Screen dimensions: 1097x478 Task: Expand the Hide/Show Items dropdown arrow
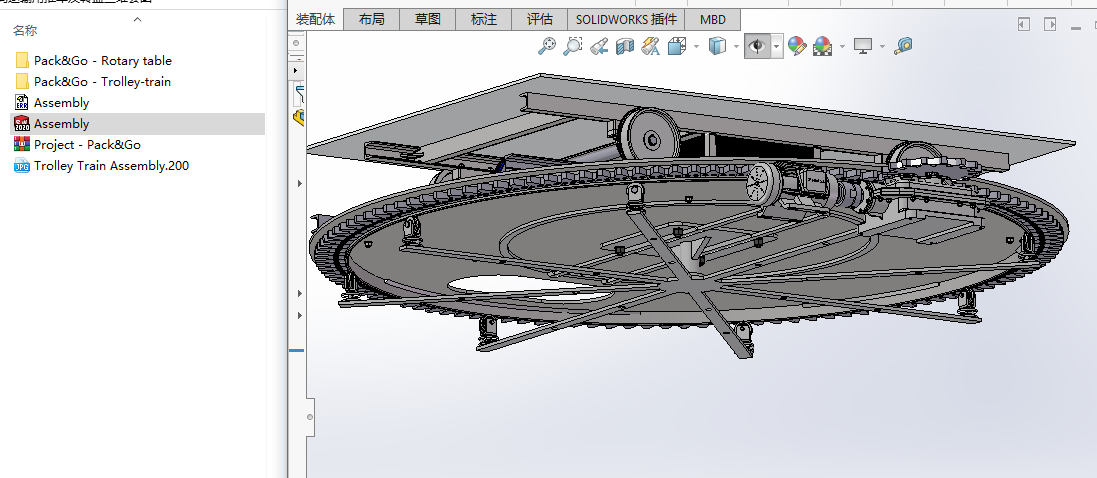[777, 46]
